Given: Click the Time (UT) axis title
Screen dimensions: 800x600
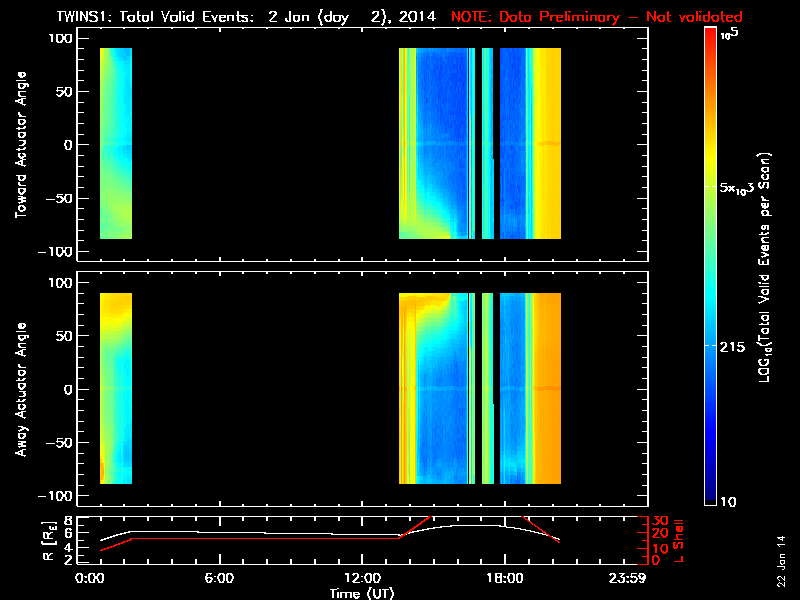Looking at the screenshot, I should tap(365, 592).
